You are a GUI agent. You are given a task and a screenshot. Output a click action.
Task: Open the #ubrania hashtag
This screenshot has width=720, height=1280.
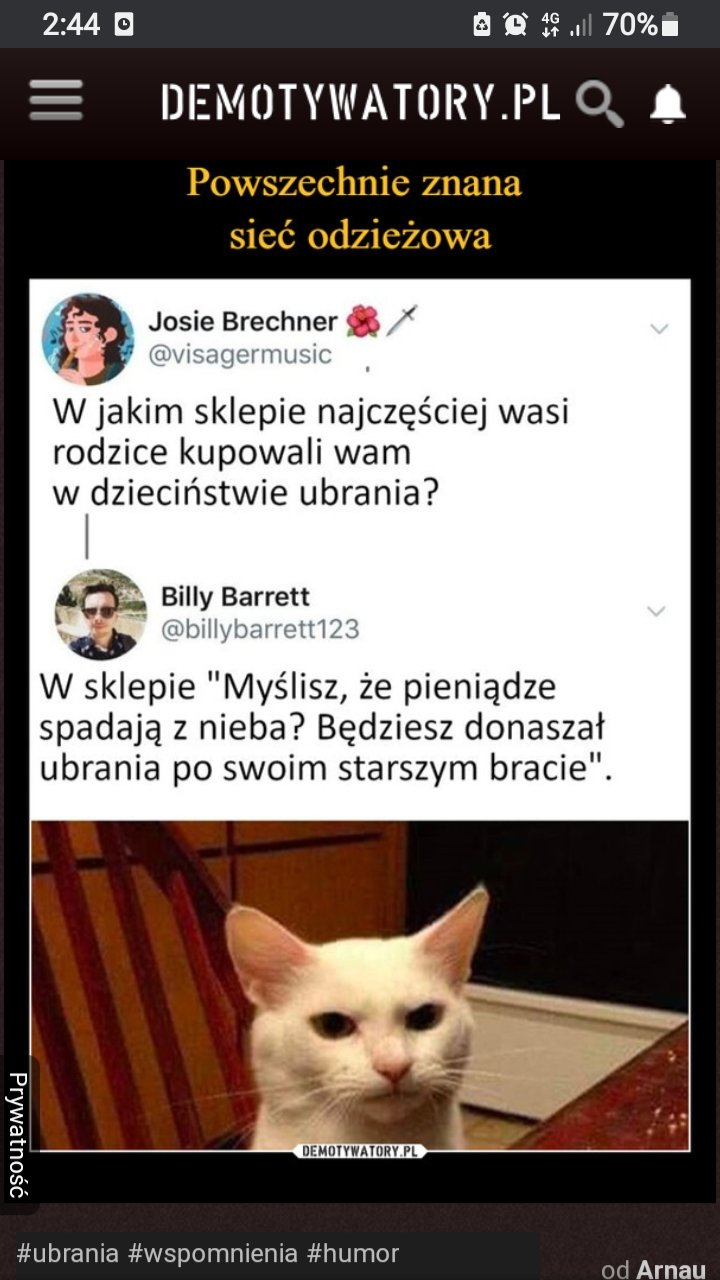[x=68, y=1253]
